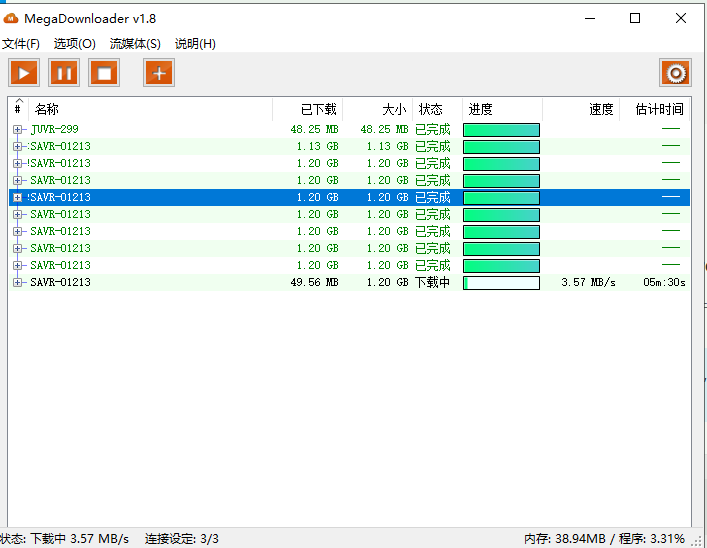Click the progress bar of the 1.13 GB row
Viewport: 707px width, 548px height.
501,147
